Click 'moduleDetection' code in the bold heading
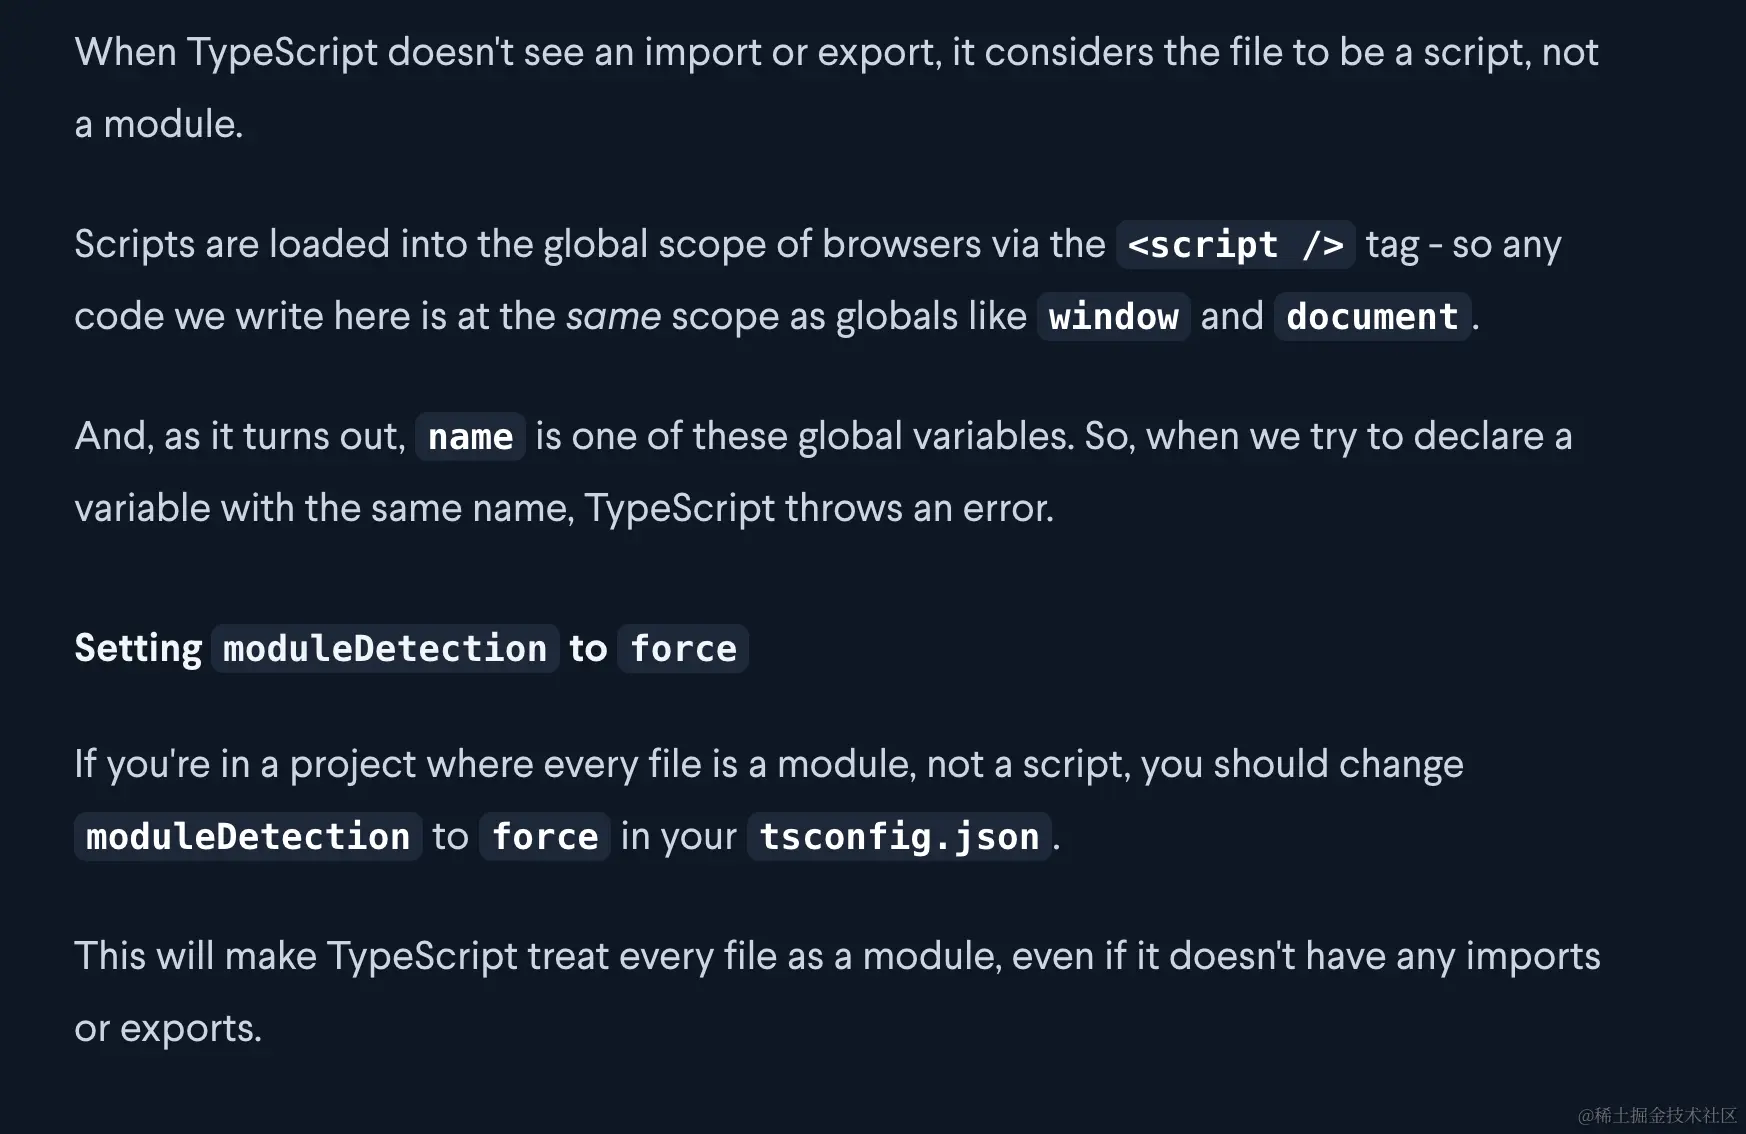Viewport: 1746px width, 1134px height. 385,649
